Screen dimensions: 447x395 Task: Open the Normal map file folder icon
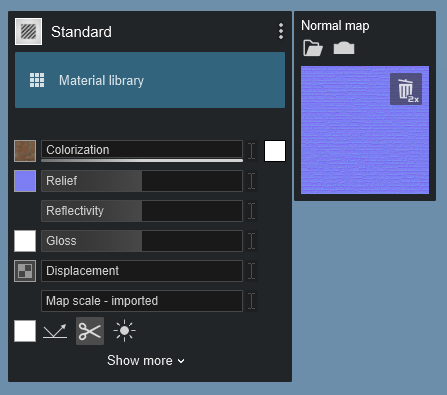click(313, 48)
